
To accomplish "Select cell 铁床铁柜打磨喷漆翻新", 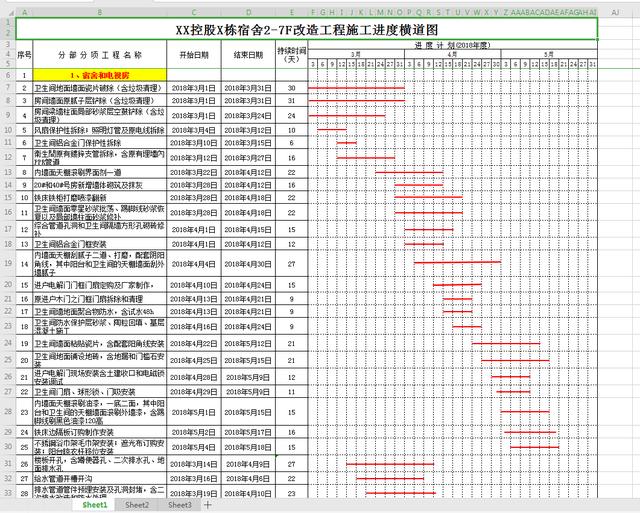I will [x=100, y=198].
